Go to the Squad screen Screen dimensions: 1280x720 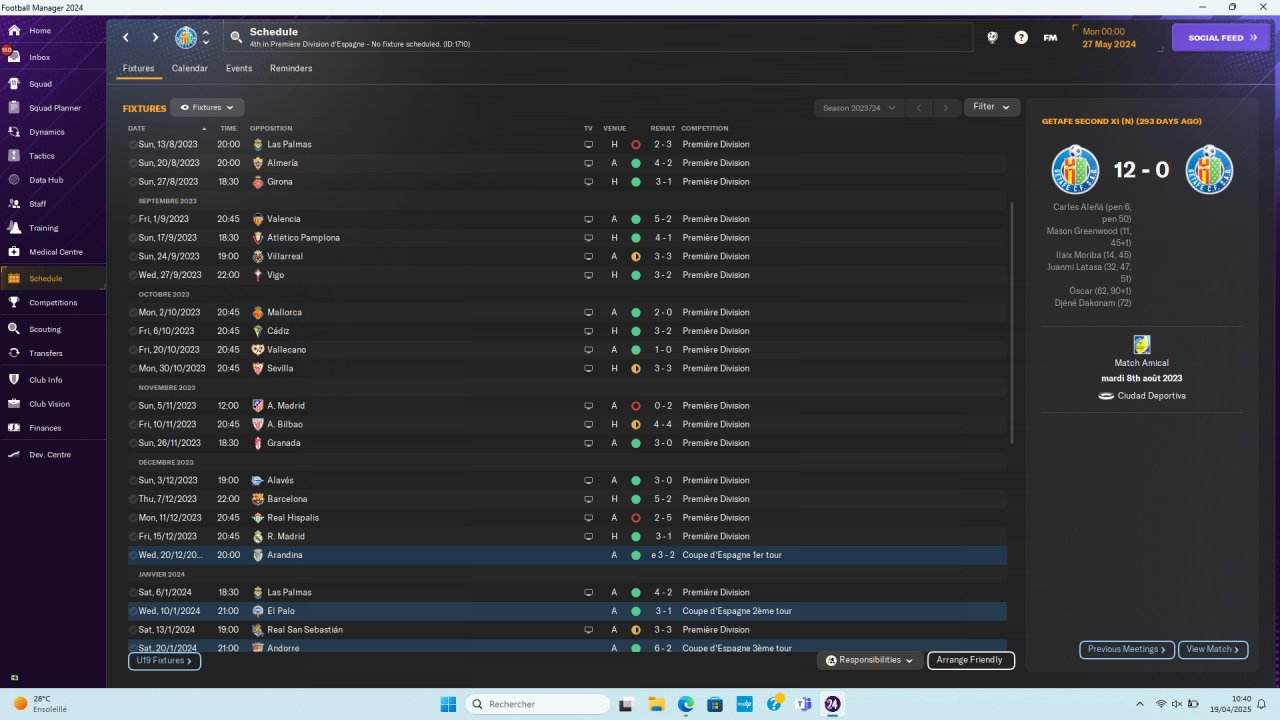pyautogui.click(x=40, y=84)
